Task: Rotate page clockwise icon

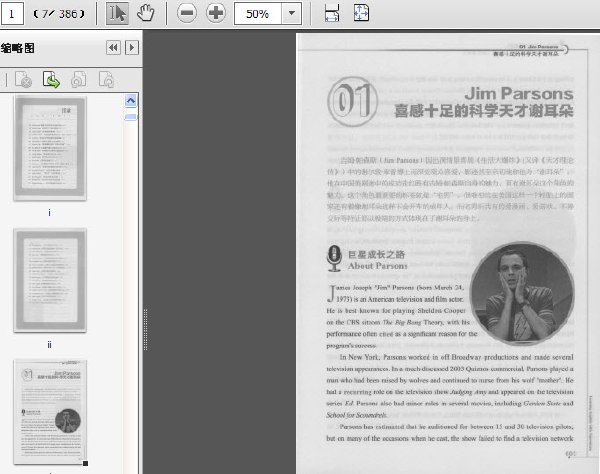Action: 106,80
